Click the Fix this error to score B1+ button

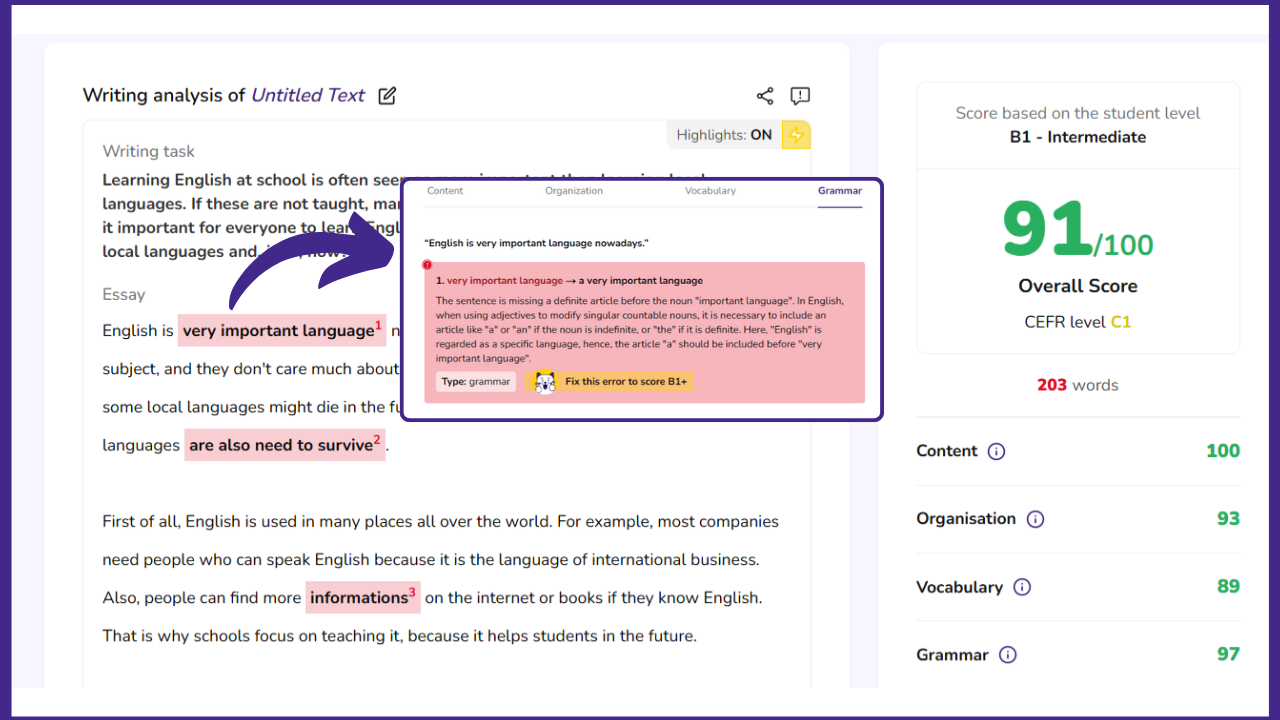tap(609, 381)
